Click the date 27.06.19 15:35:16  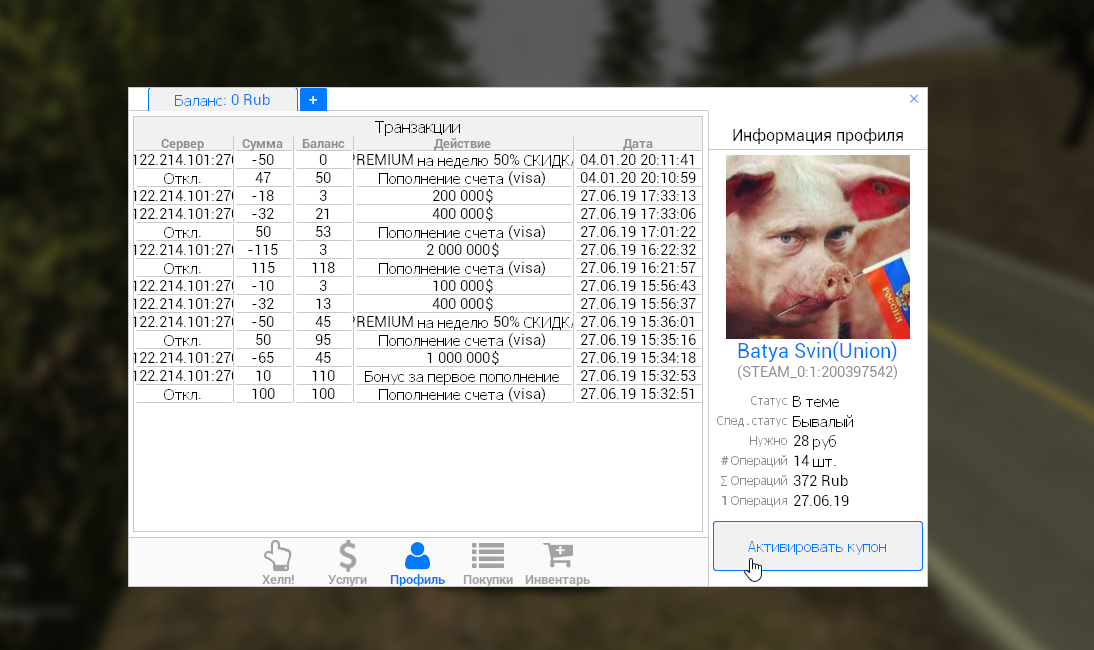pos(638,340)
